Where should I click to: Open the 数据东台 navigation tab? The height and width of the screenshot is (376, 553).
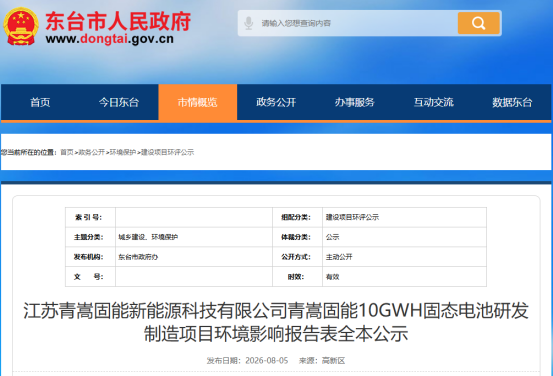point(512,102)
